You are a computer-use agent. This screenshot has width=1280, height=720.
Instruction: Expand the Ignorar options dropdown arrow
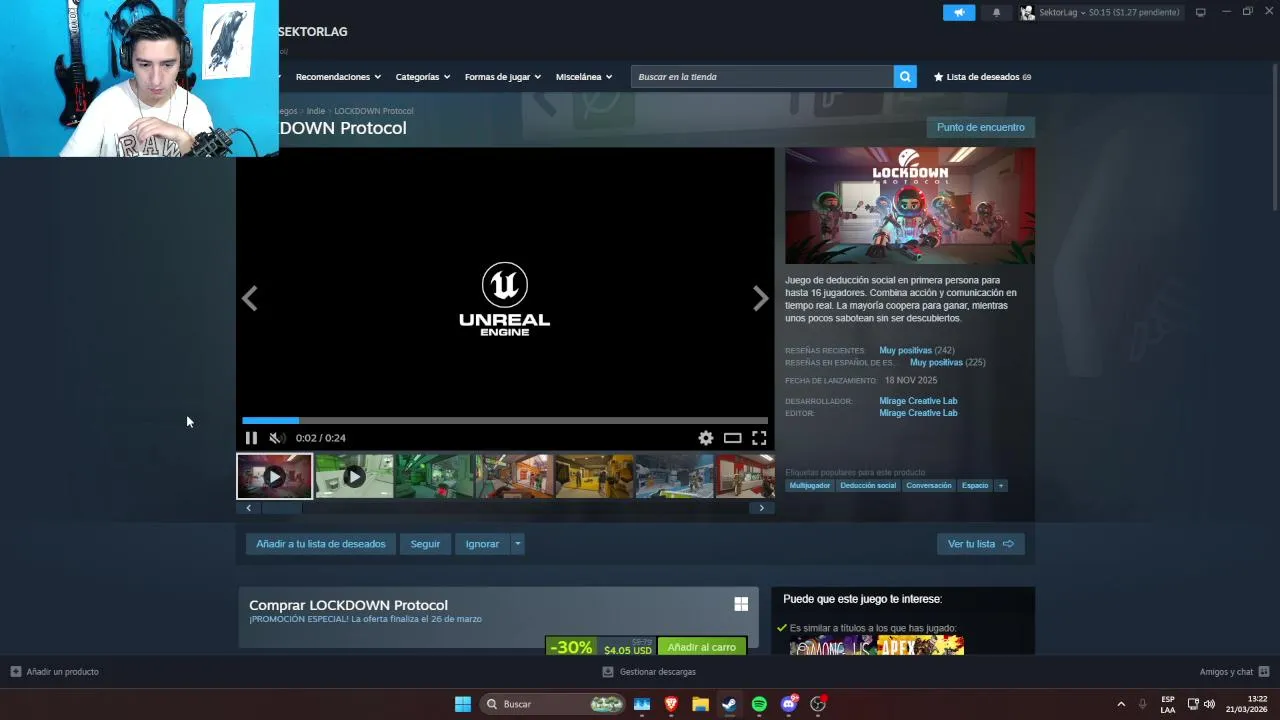pos(517,544)
